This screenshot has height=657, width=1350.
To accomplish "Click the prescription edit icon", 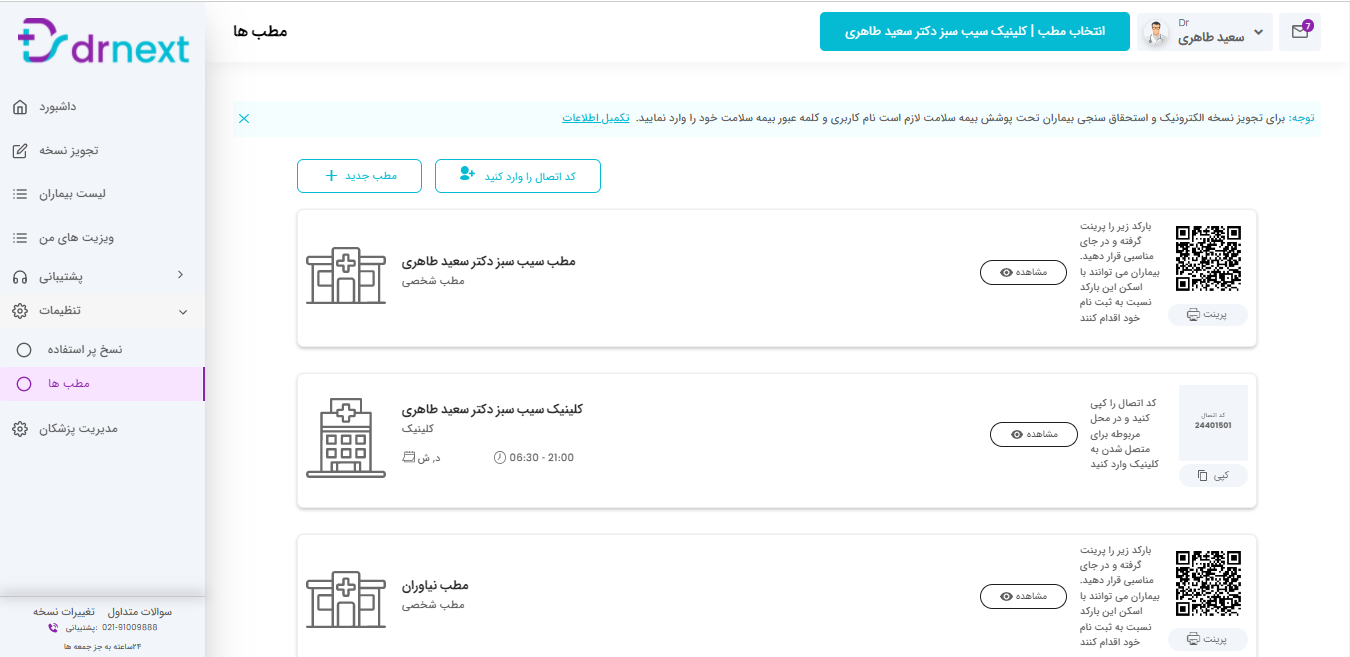I will click(x=20, y=151).
